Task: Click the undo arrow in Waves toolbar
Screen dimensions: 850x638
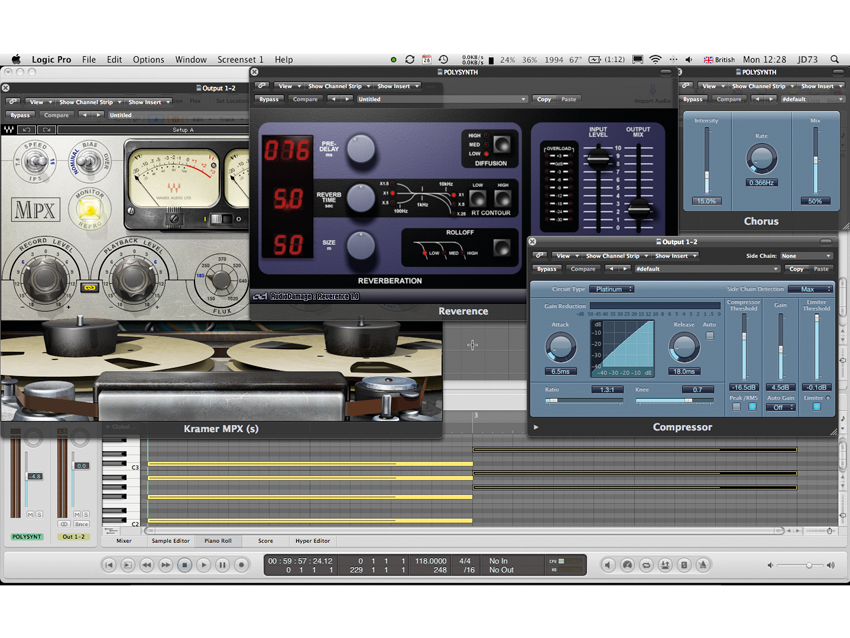Action: coord(27,130)
